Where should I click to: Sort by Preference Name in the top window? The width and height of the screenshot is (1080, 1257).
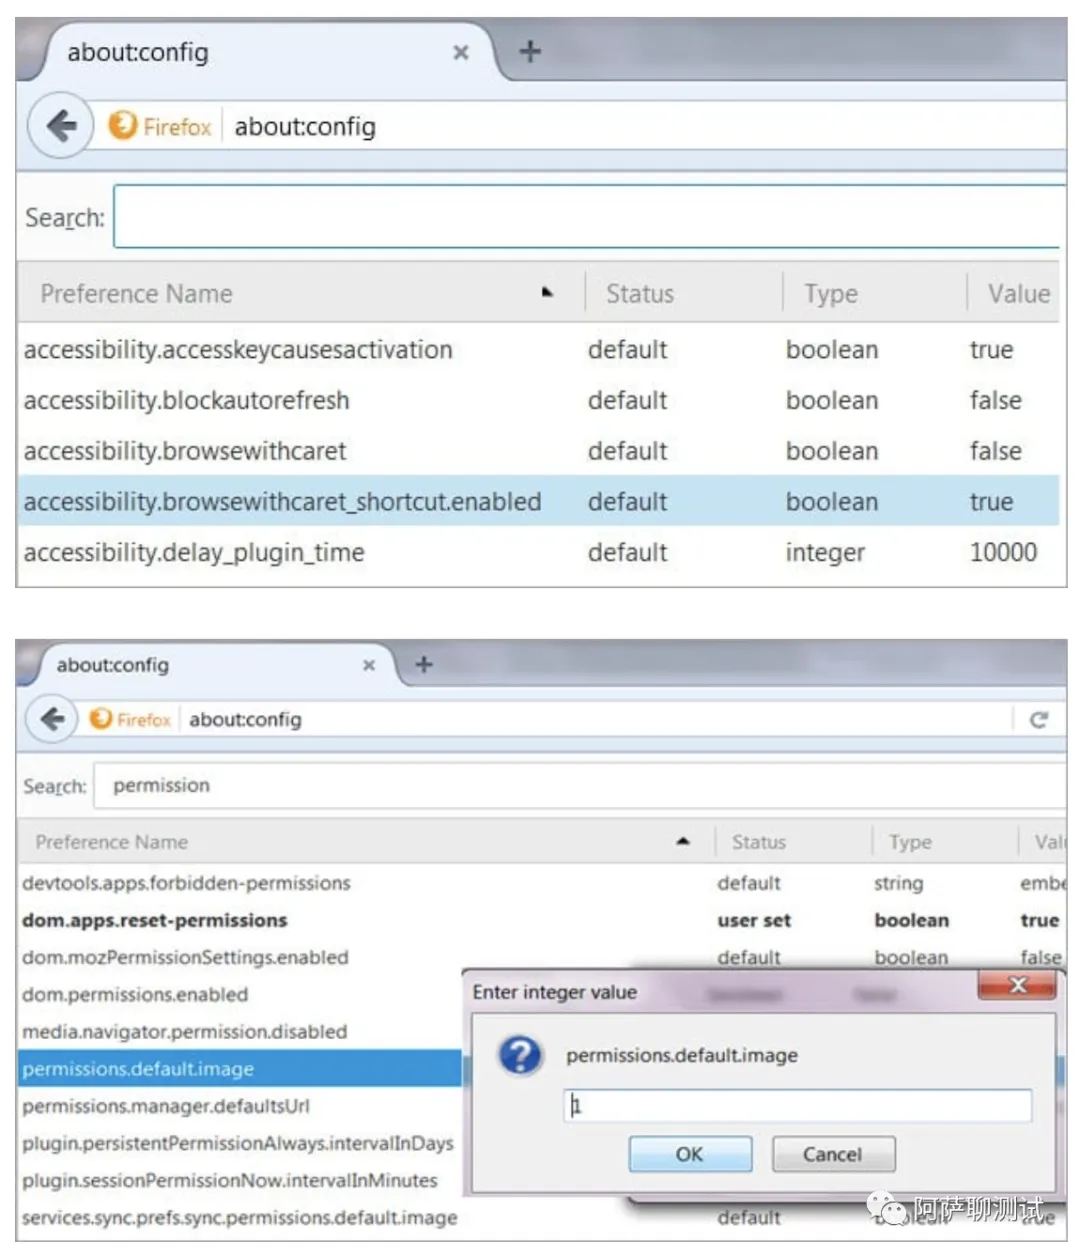coord(136,294)
